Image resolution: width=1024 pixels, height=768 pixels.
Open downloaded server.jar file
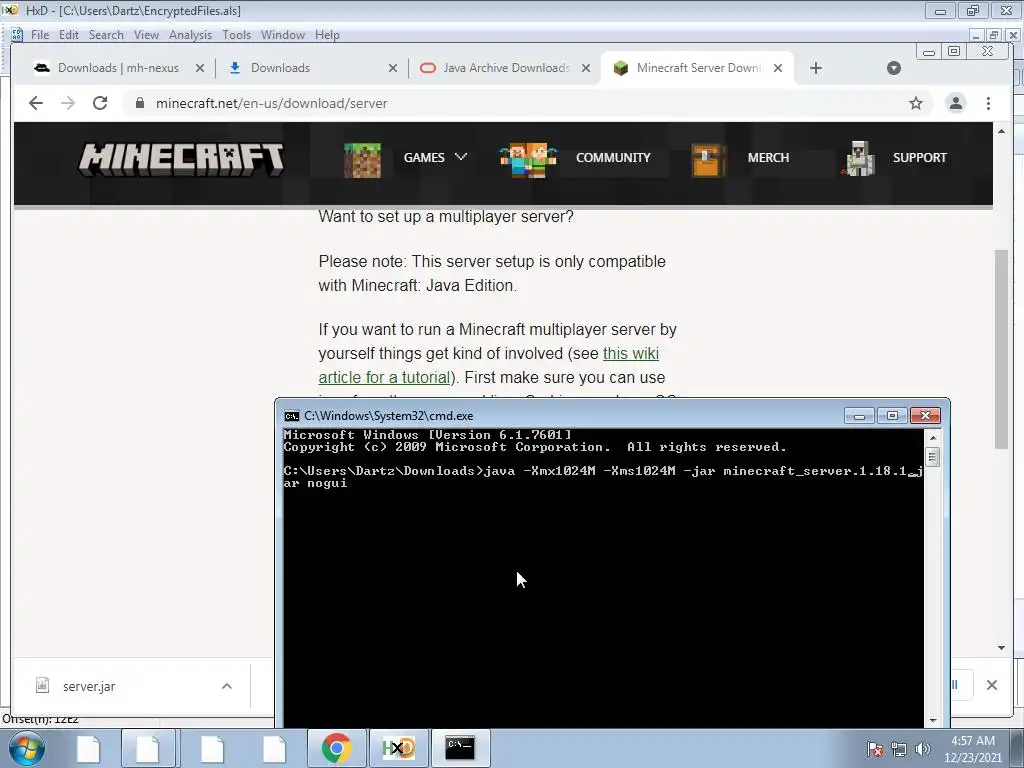point(89,686)
